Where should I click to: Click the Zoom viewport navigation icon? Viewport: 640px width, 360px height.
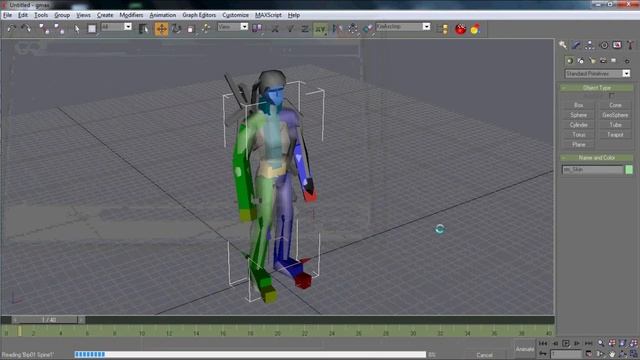[601, 343]
